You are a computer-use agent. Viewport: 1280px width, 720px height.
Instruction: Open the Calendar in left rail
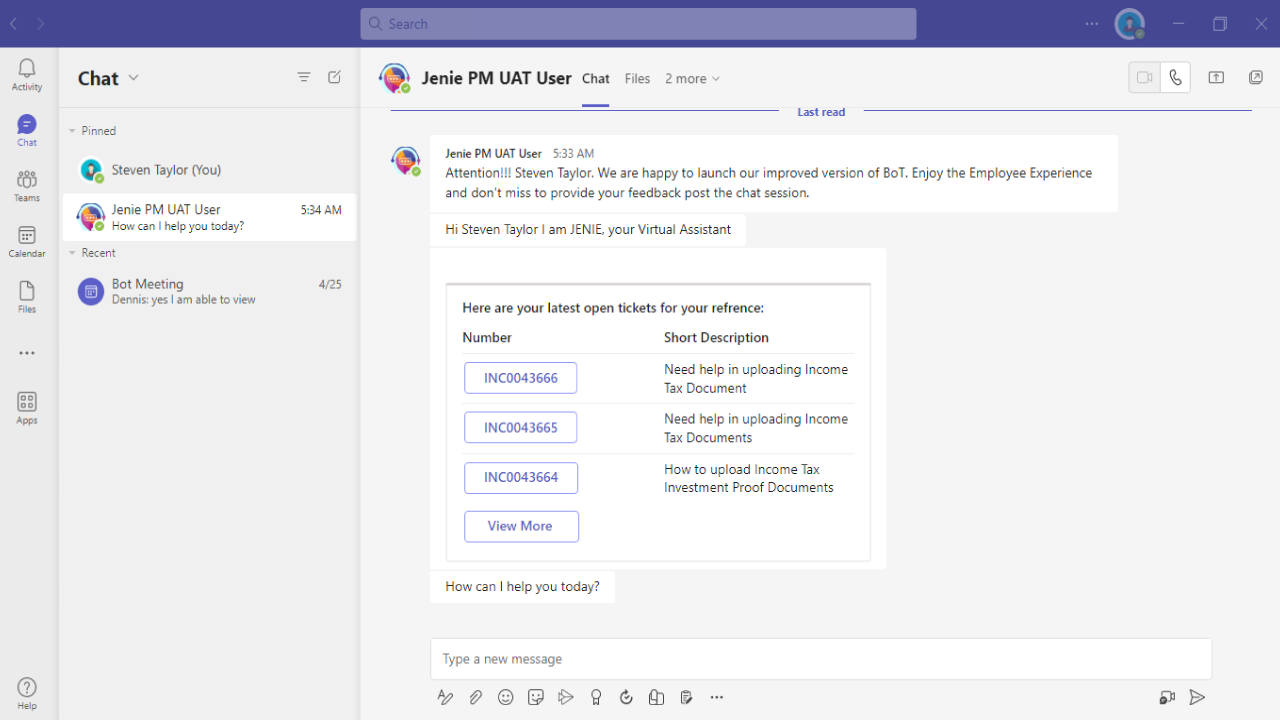27,241
